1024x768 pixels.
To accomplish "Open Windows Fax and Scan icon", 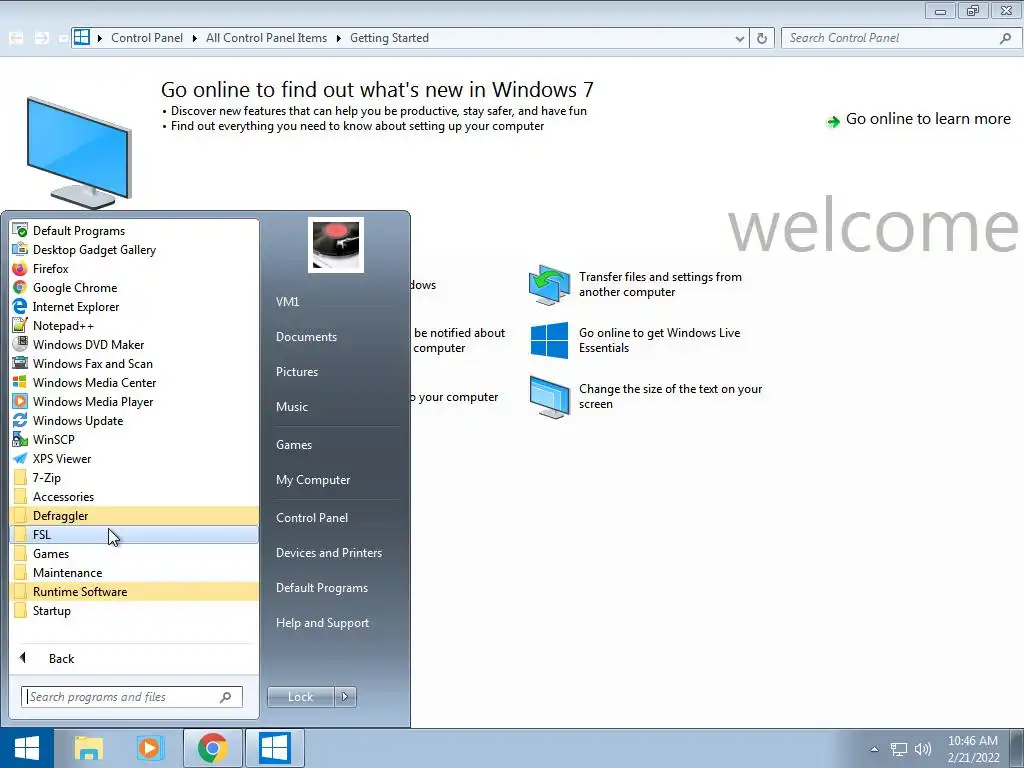I will coord(20,363).
